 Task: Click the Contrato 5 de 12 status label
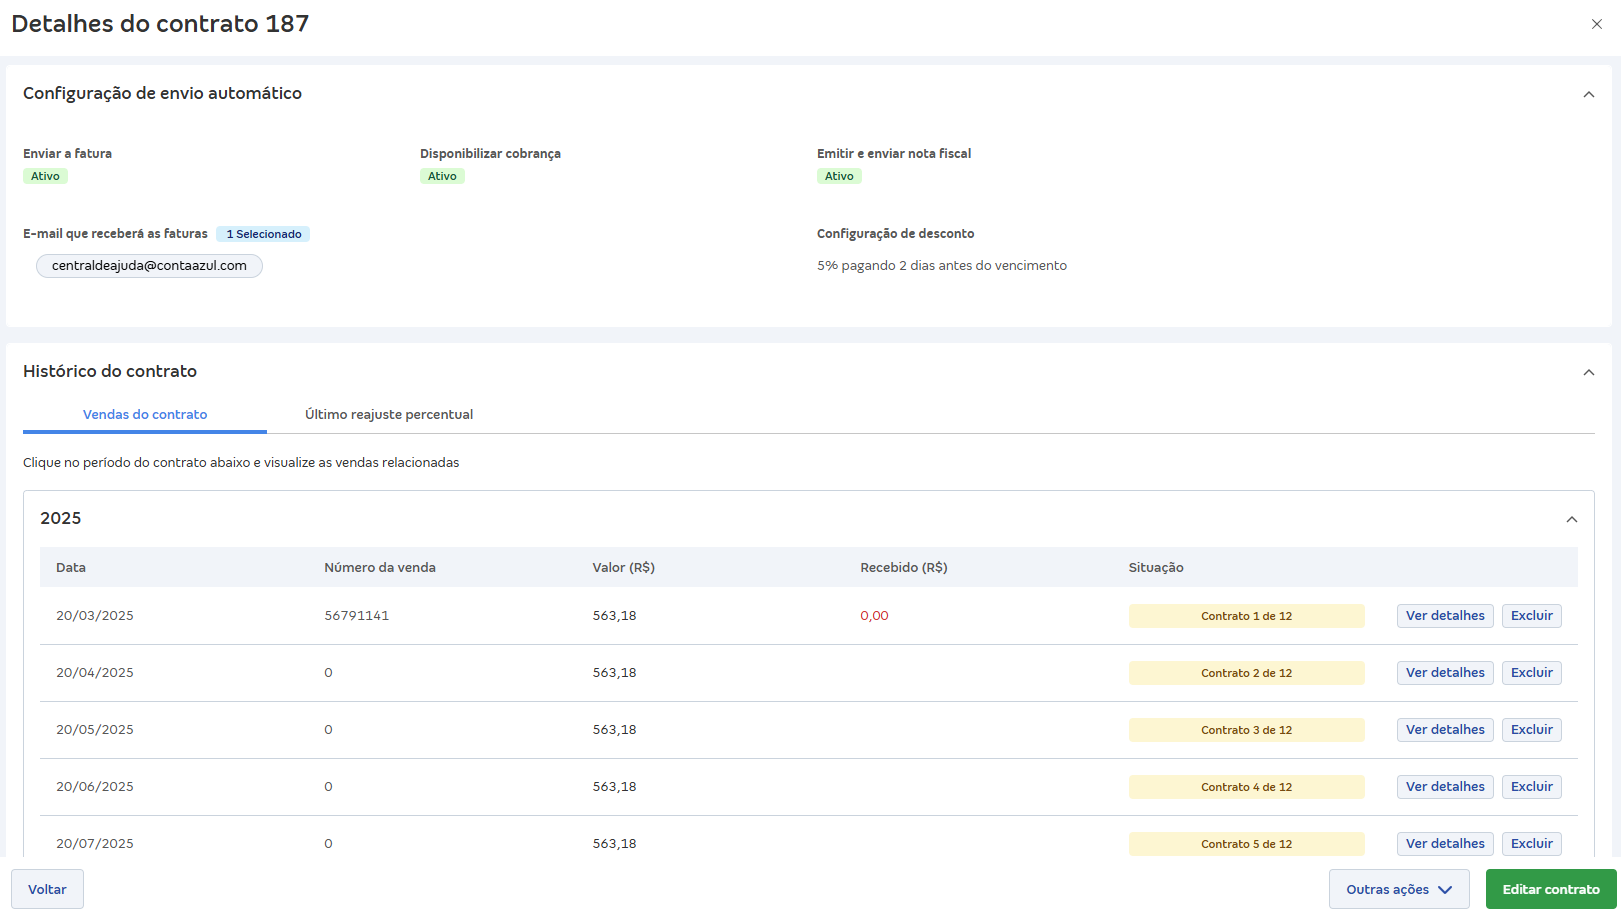pyautogui.click(x=1246, y=844)
